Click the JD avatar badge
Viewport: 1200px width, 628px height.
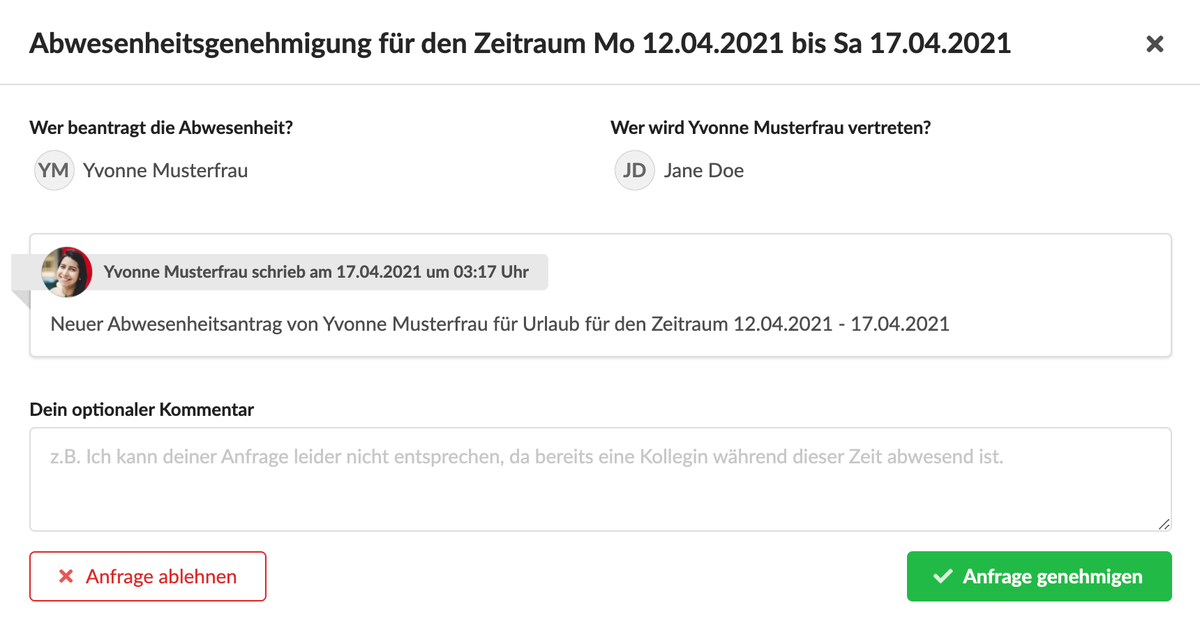click(634, 170)
